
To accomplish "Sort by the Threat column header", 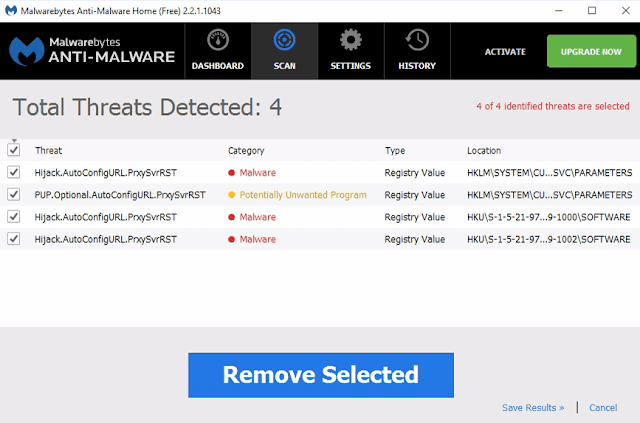I will point(49,151).
